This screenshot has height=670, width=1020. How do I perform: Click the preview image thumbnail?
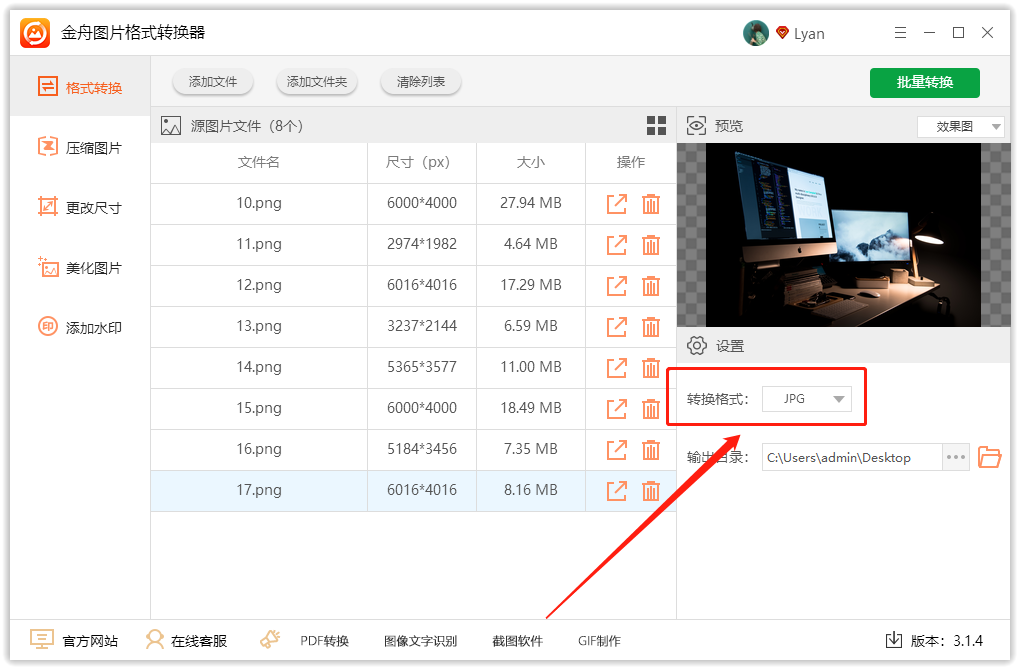click(843, 235)
